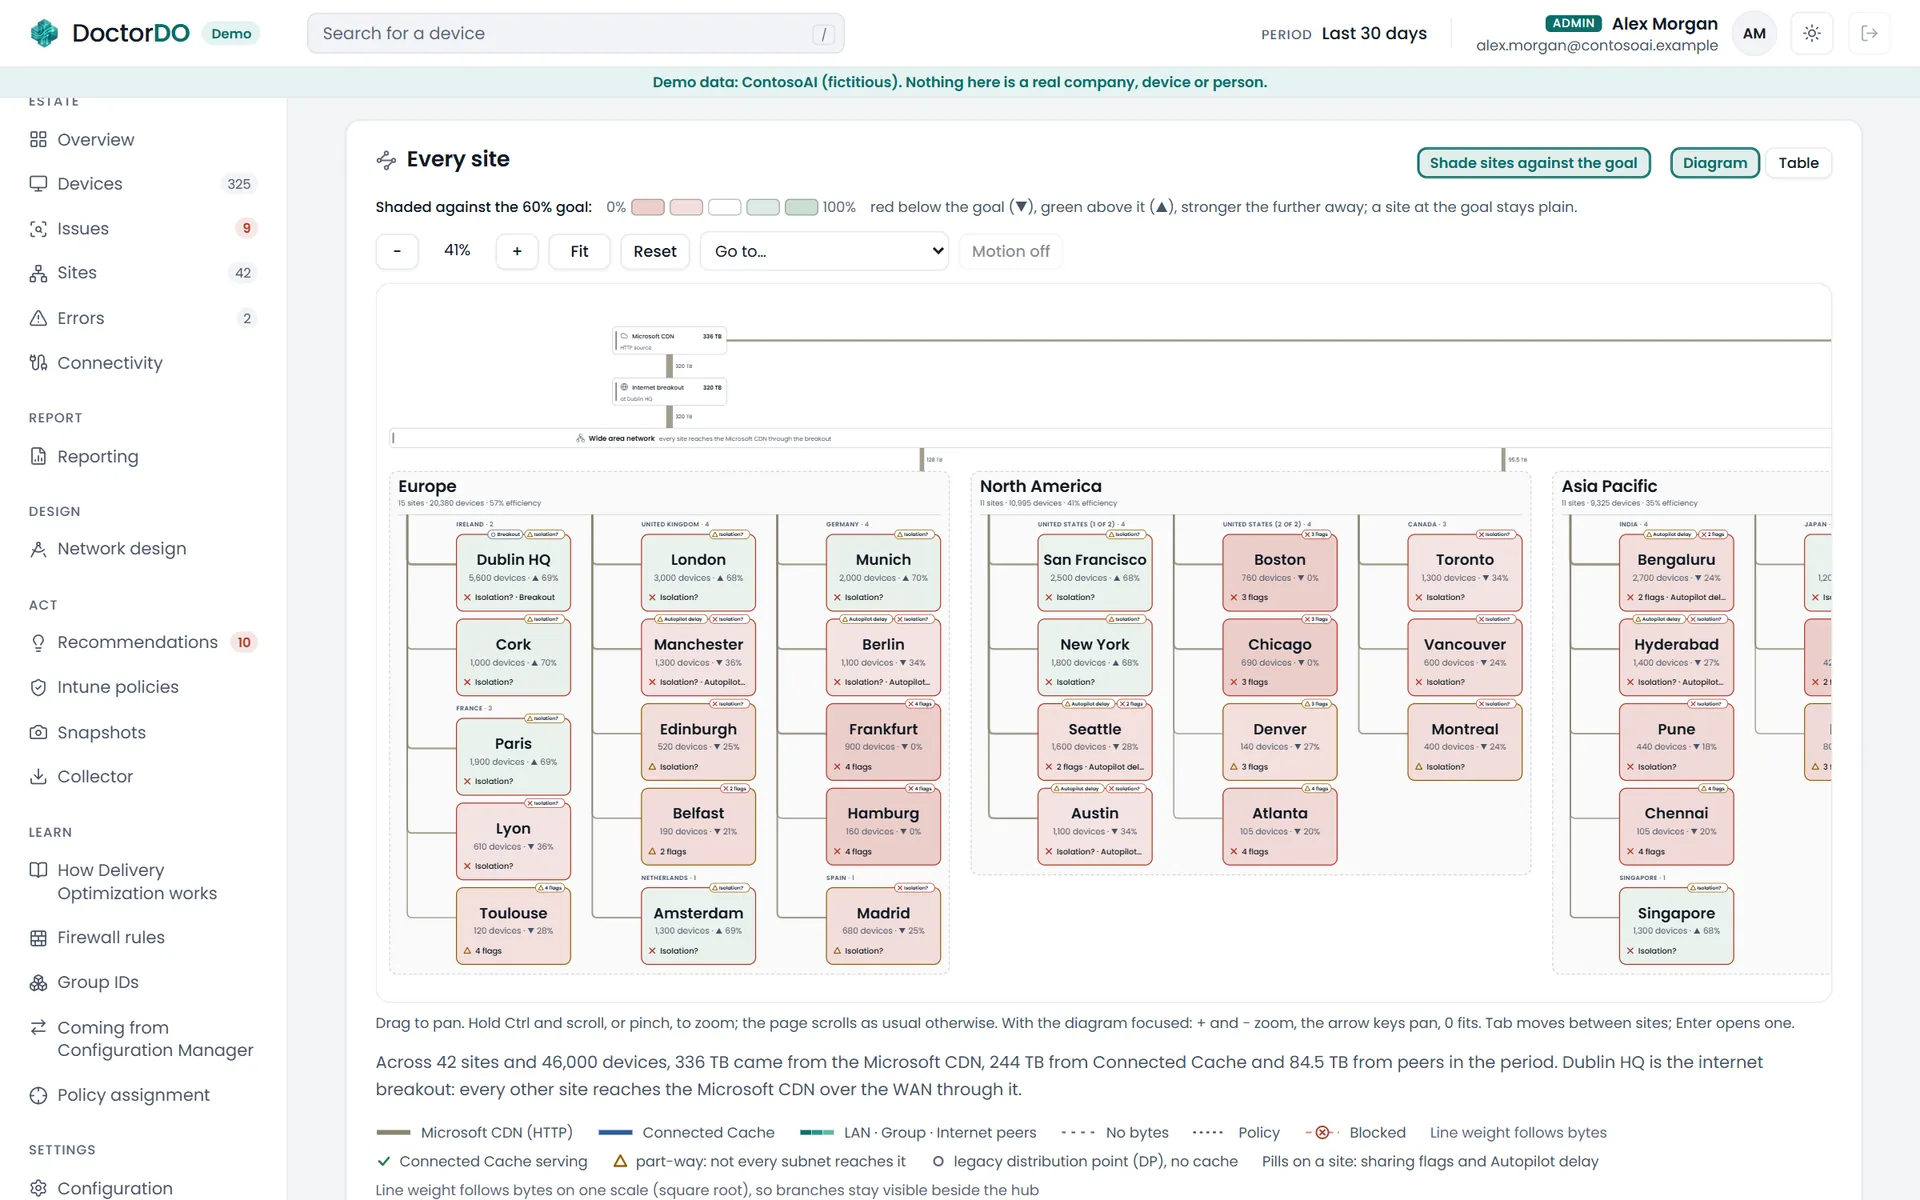The width and height of the screenshot is (1920, 1200).
Task: Open the Recommendations menu item
Action: pyautogui.click(x=143, y=642)
